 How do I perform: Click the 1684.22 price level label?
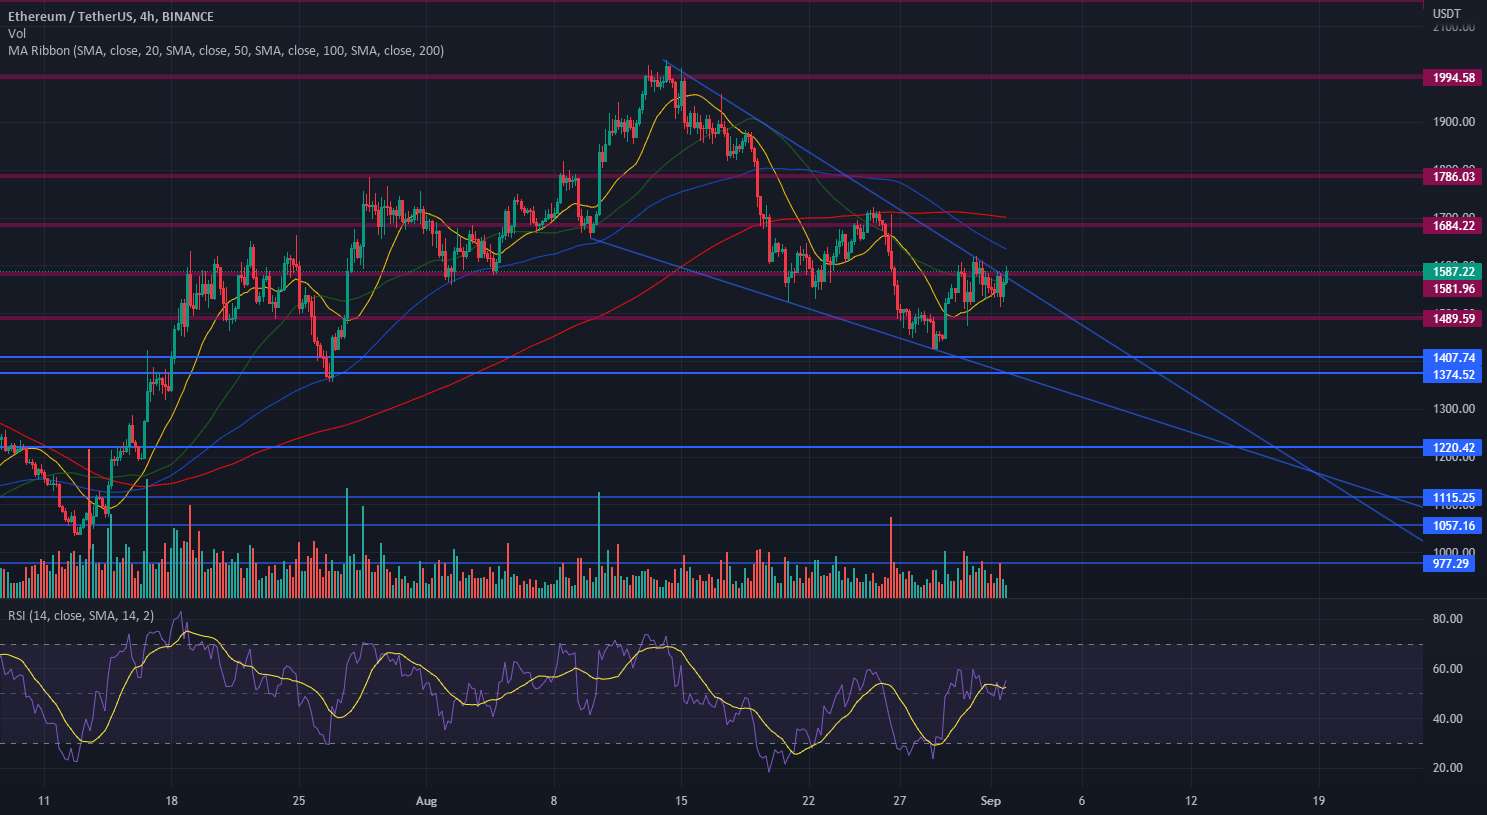coord(1453,226)
